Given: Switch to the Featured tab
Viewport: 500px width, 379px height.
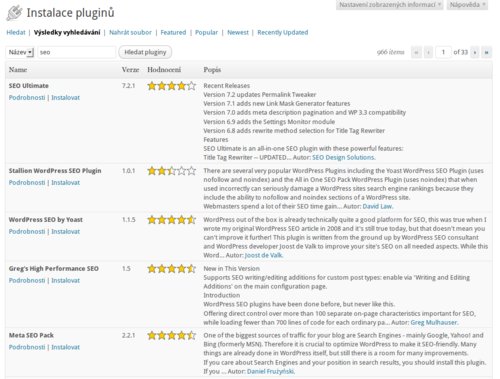Looking at the screenshot, I should click(173, 32).
